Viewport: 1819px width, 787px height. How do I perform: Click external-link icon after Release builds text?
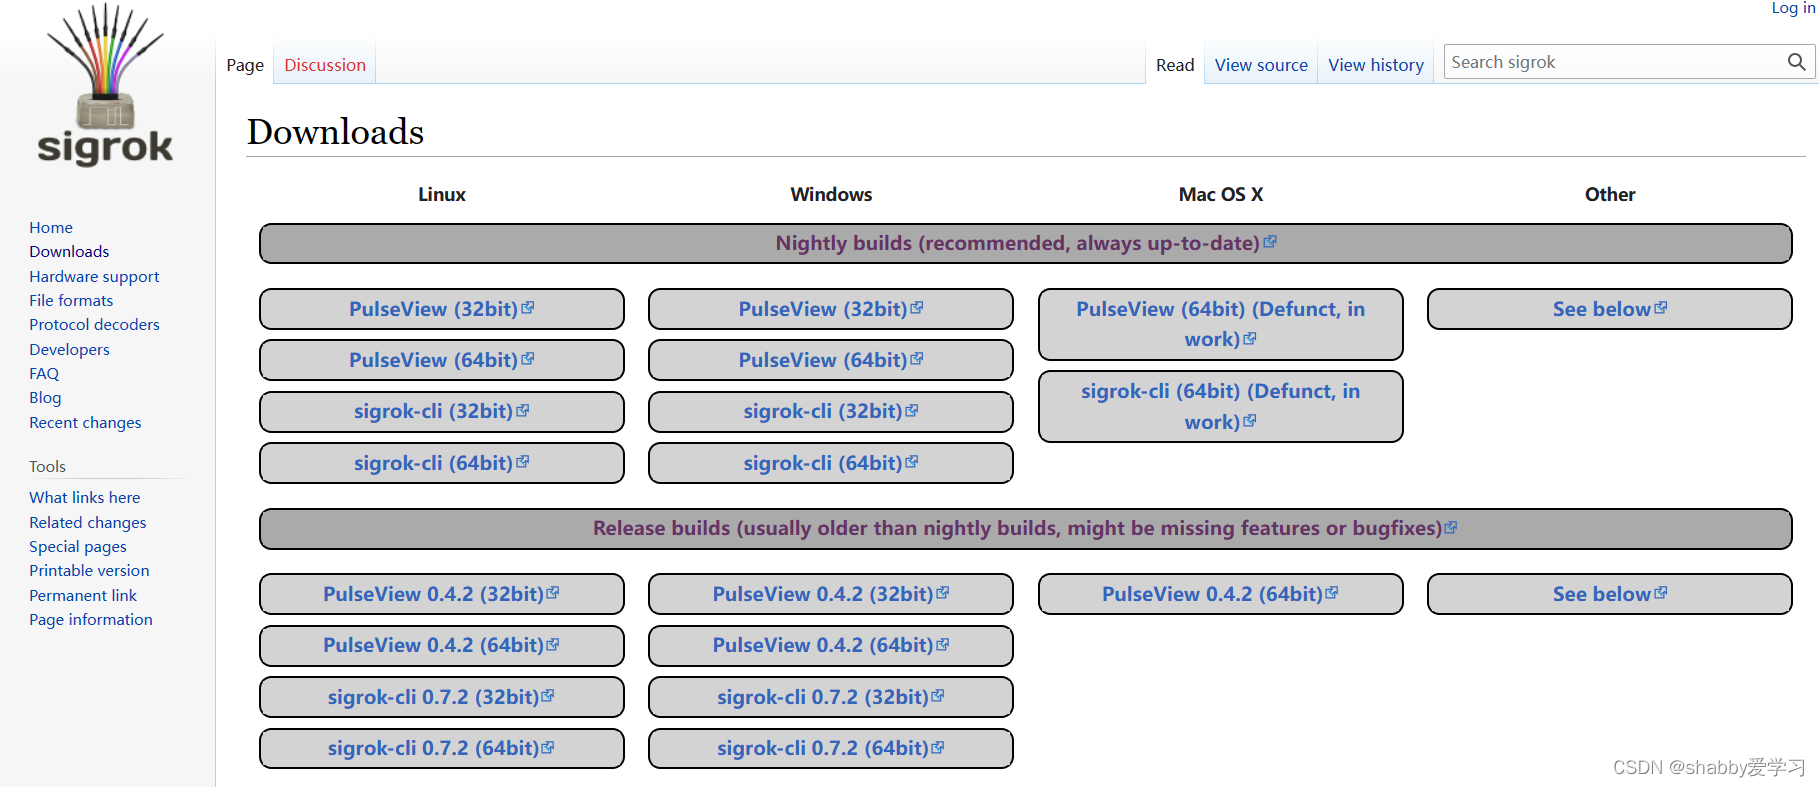pyautogui.click(x=1451, y=527)
